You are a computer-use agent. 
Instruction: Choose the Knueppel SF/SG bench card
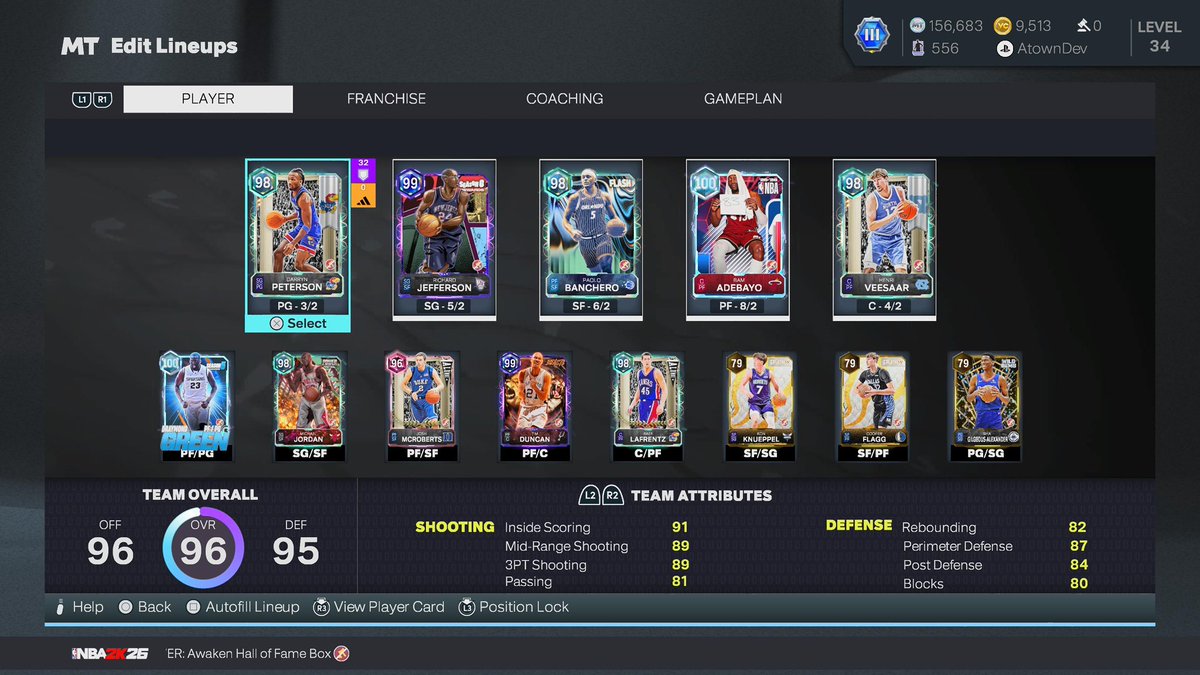[x=761, y=406]
